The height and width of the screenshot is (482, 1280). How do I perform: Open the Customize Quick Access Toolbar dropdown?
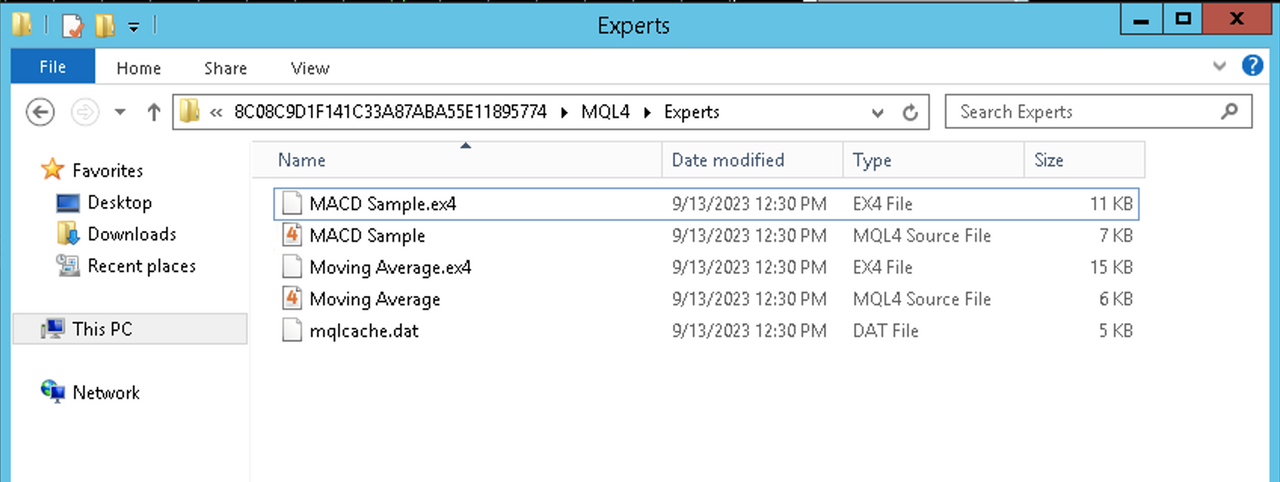(x=133, y=26)
